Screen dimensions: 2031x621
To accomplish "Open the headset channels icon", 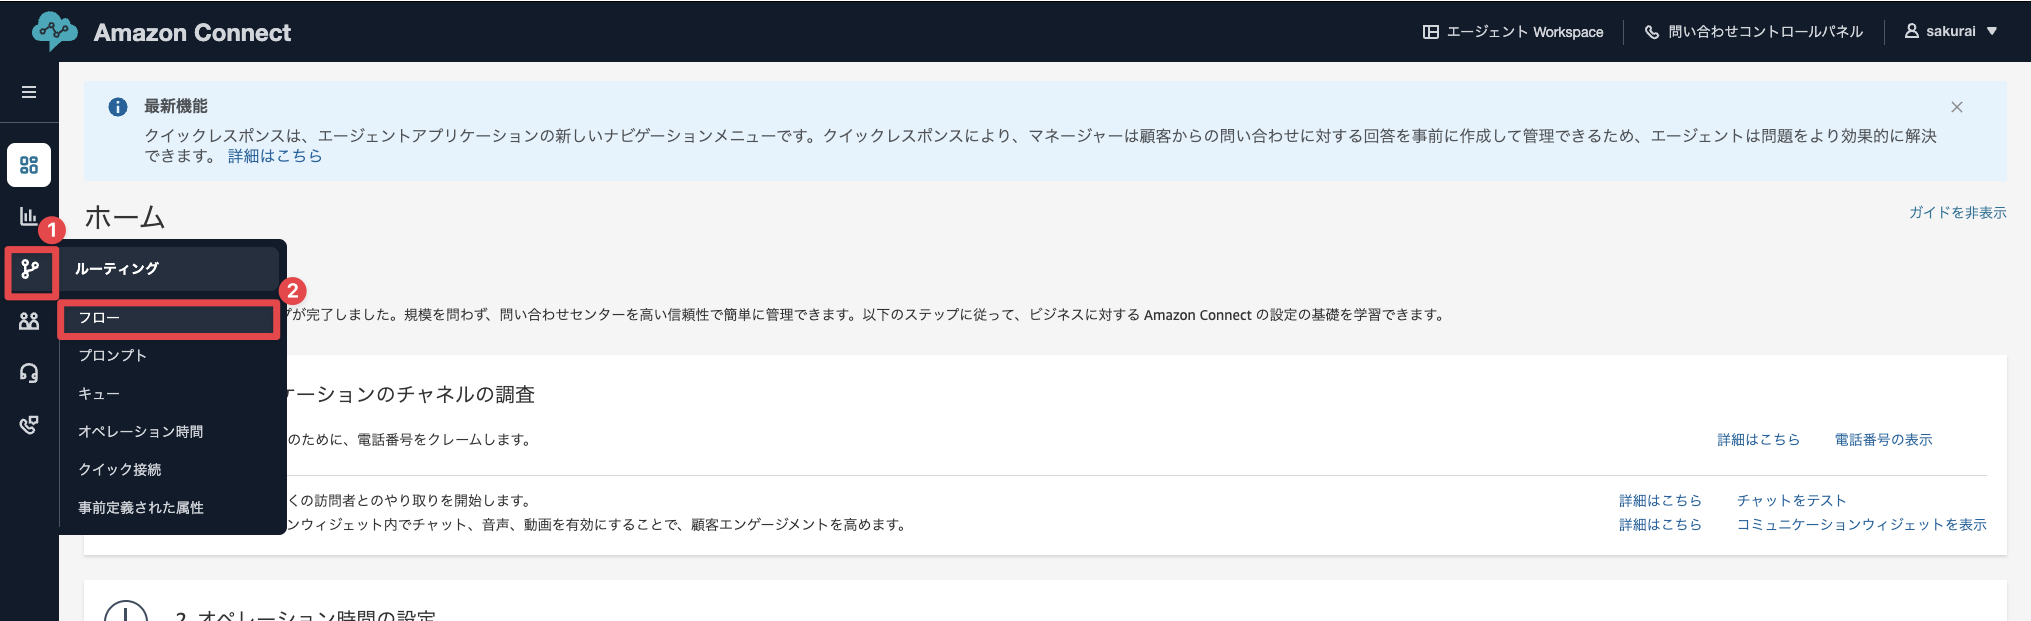I will pyautogui.click(x=29, y=373).
